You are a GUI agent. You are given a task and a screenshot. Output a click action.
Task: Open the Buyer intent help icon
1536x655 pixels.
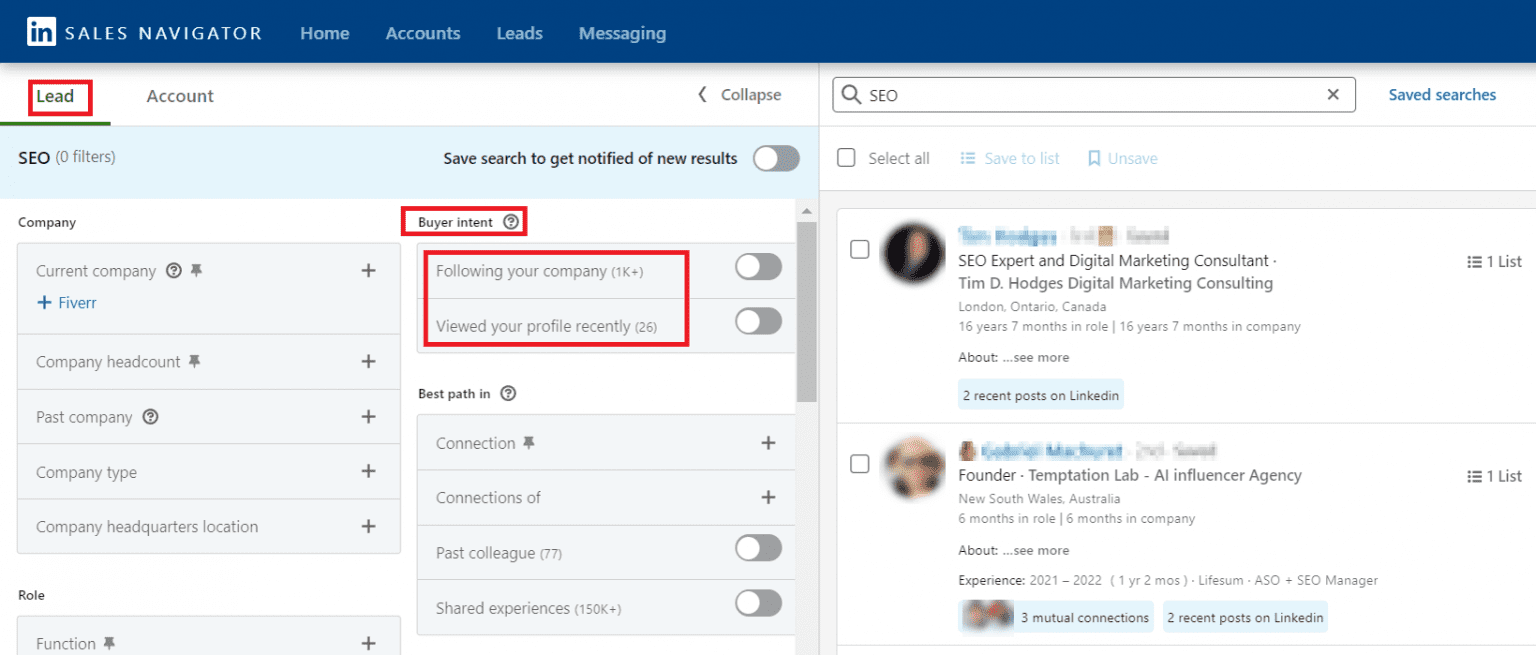pos(512,221)
